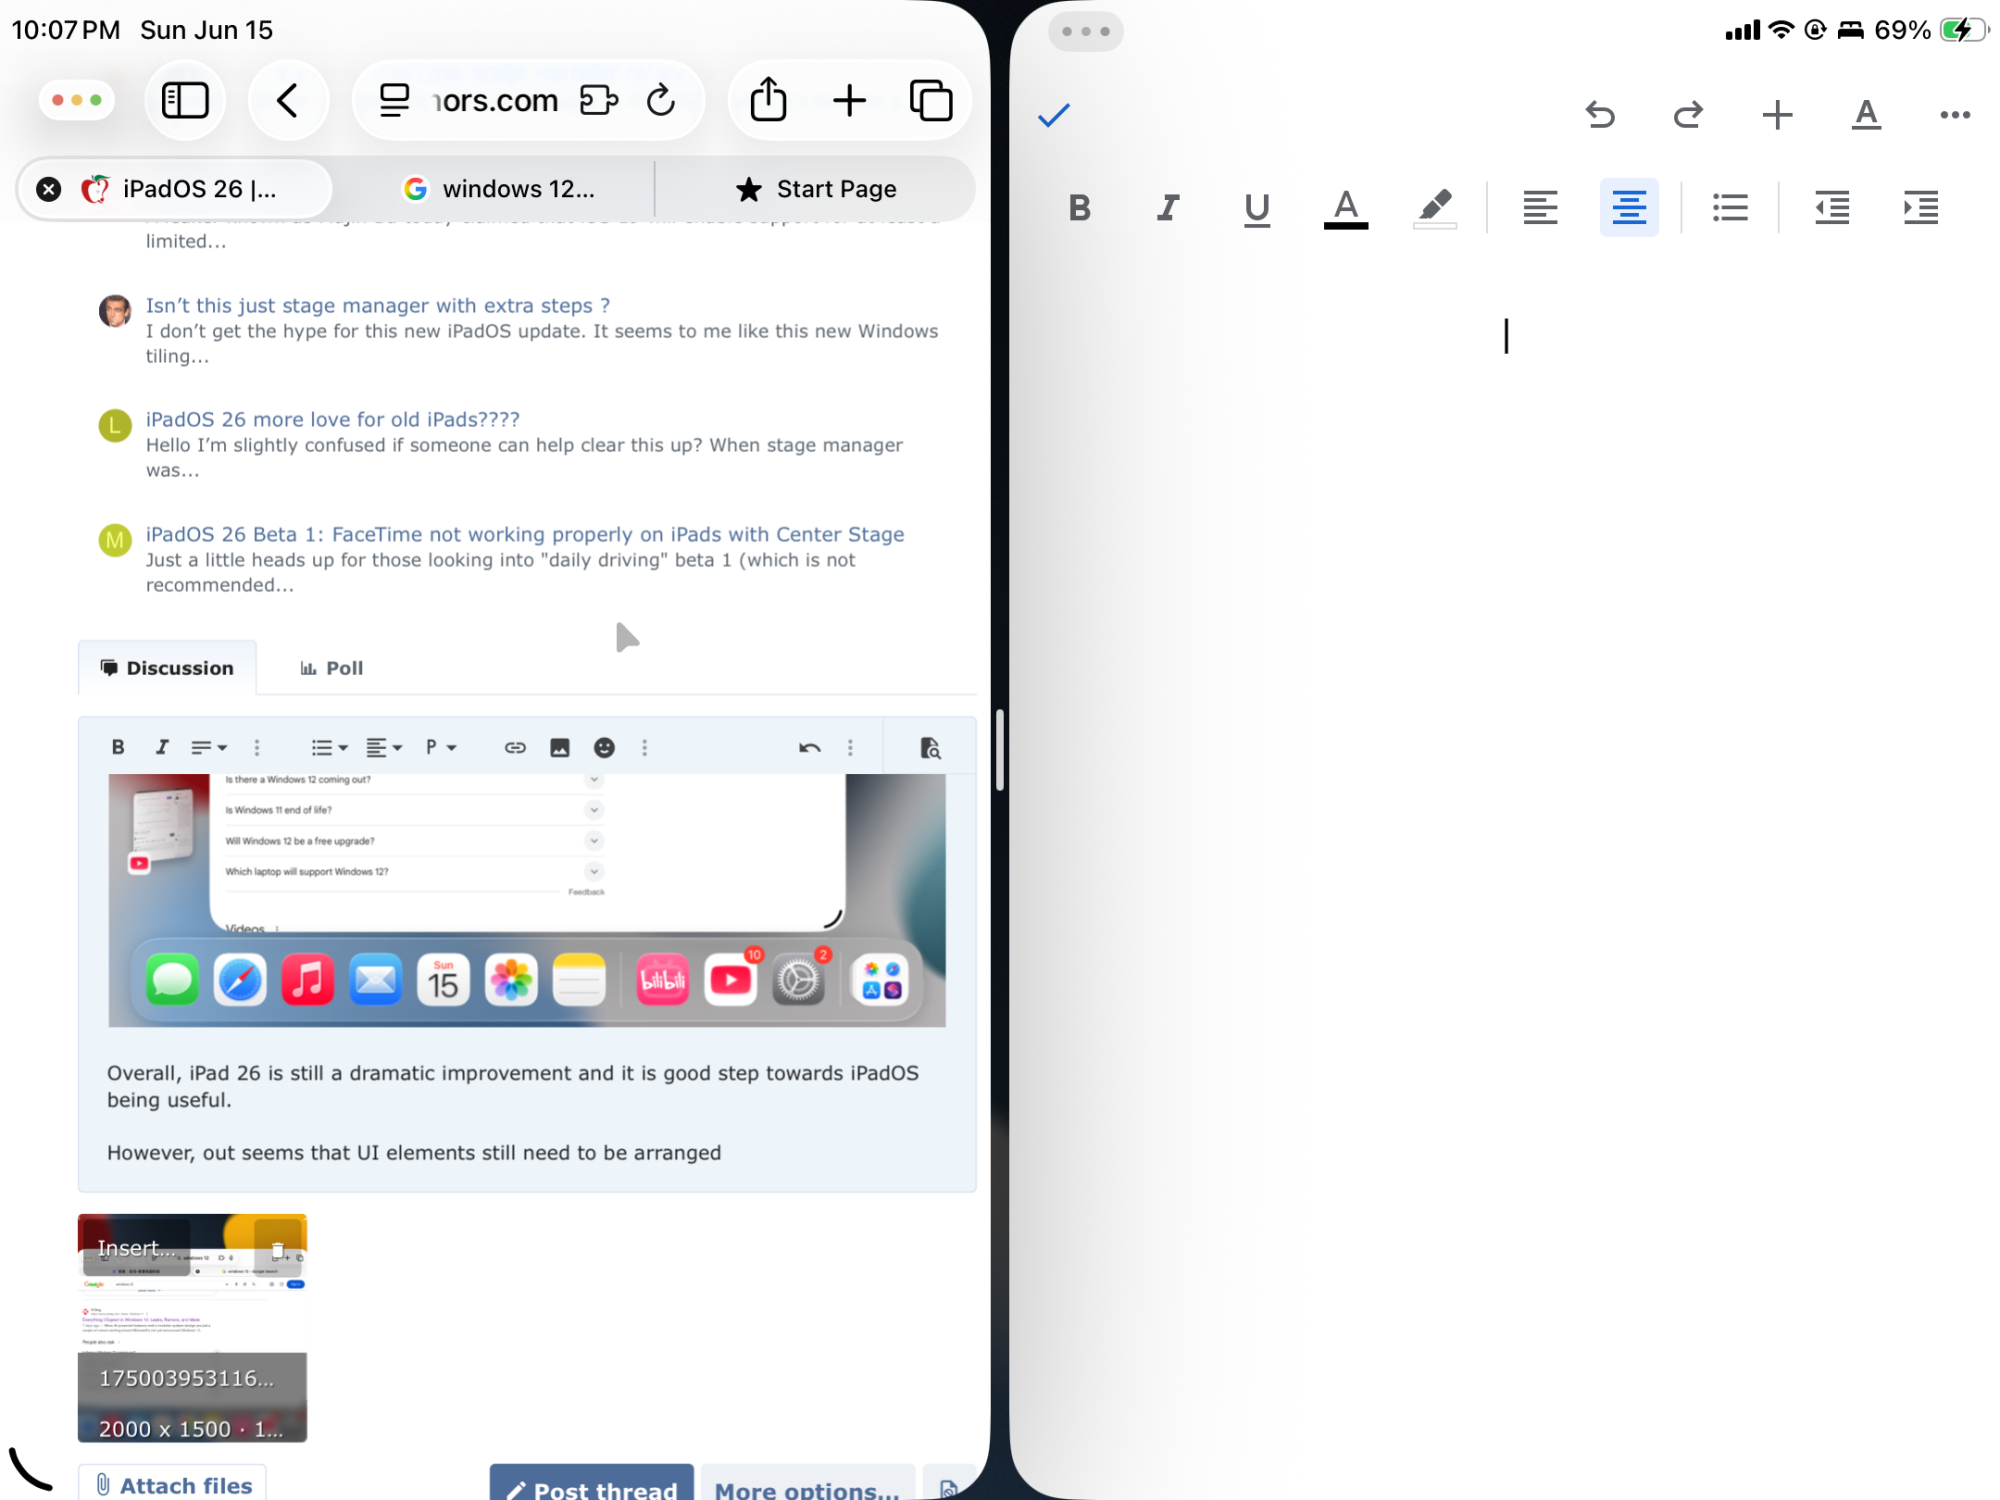The height and width of the screenshot is (1500, 2000).
Task: Open Safari share sheet
Action: (768, 100)
